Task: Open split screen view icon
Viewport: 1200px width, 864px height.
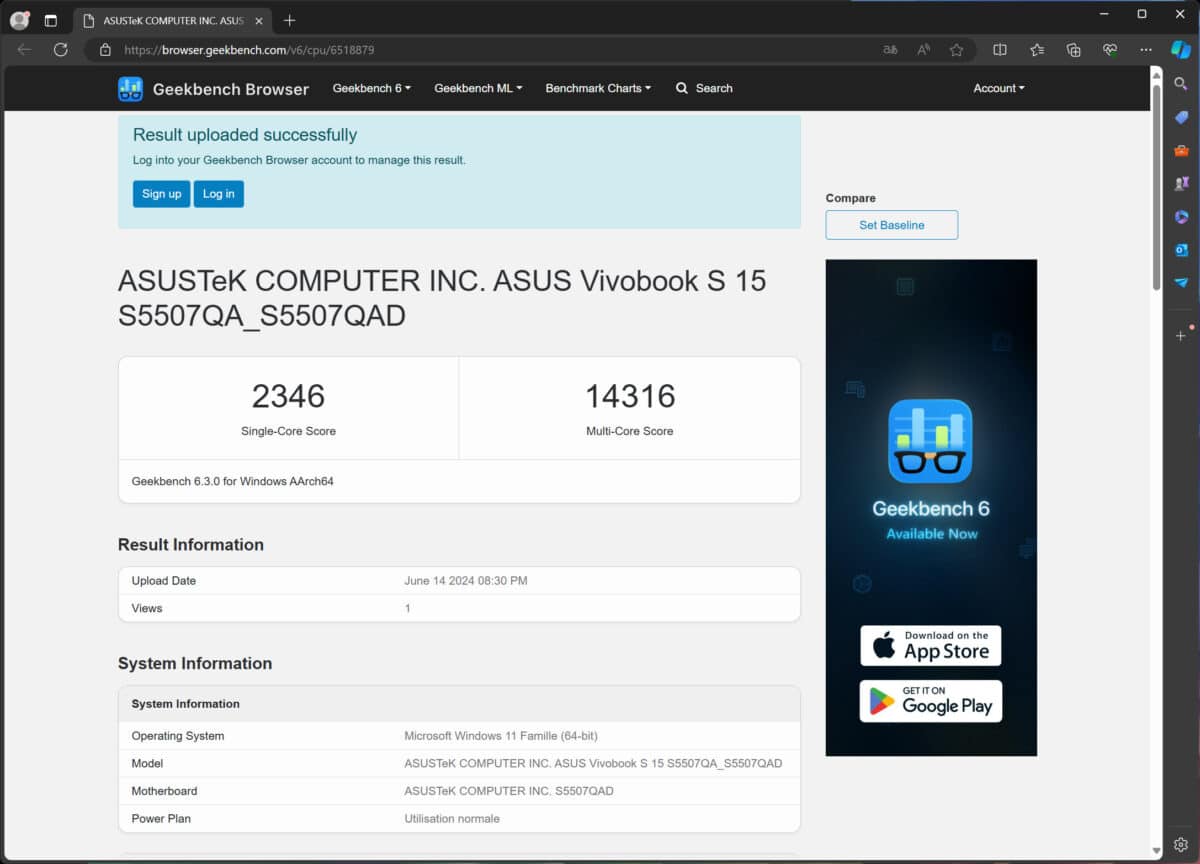Action: click(x=1000, y=49)
